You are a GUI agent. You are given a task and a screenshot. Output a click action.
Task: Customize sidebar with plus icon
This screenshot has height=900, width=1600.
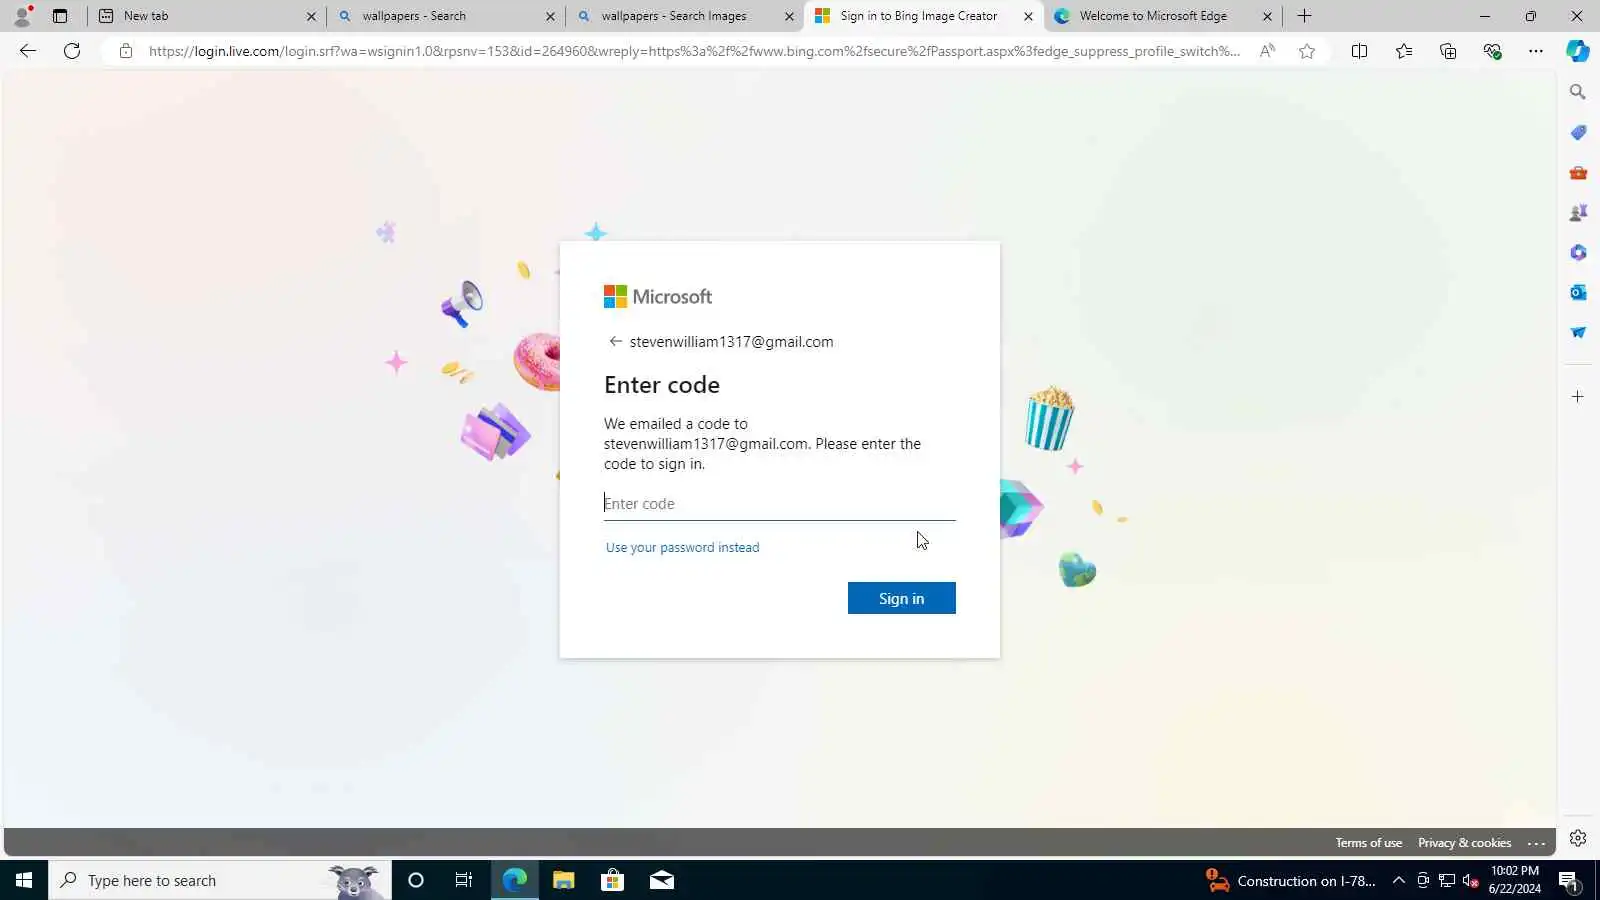(x=1578, y=397)
